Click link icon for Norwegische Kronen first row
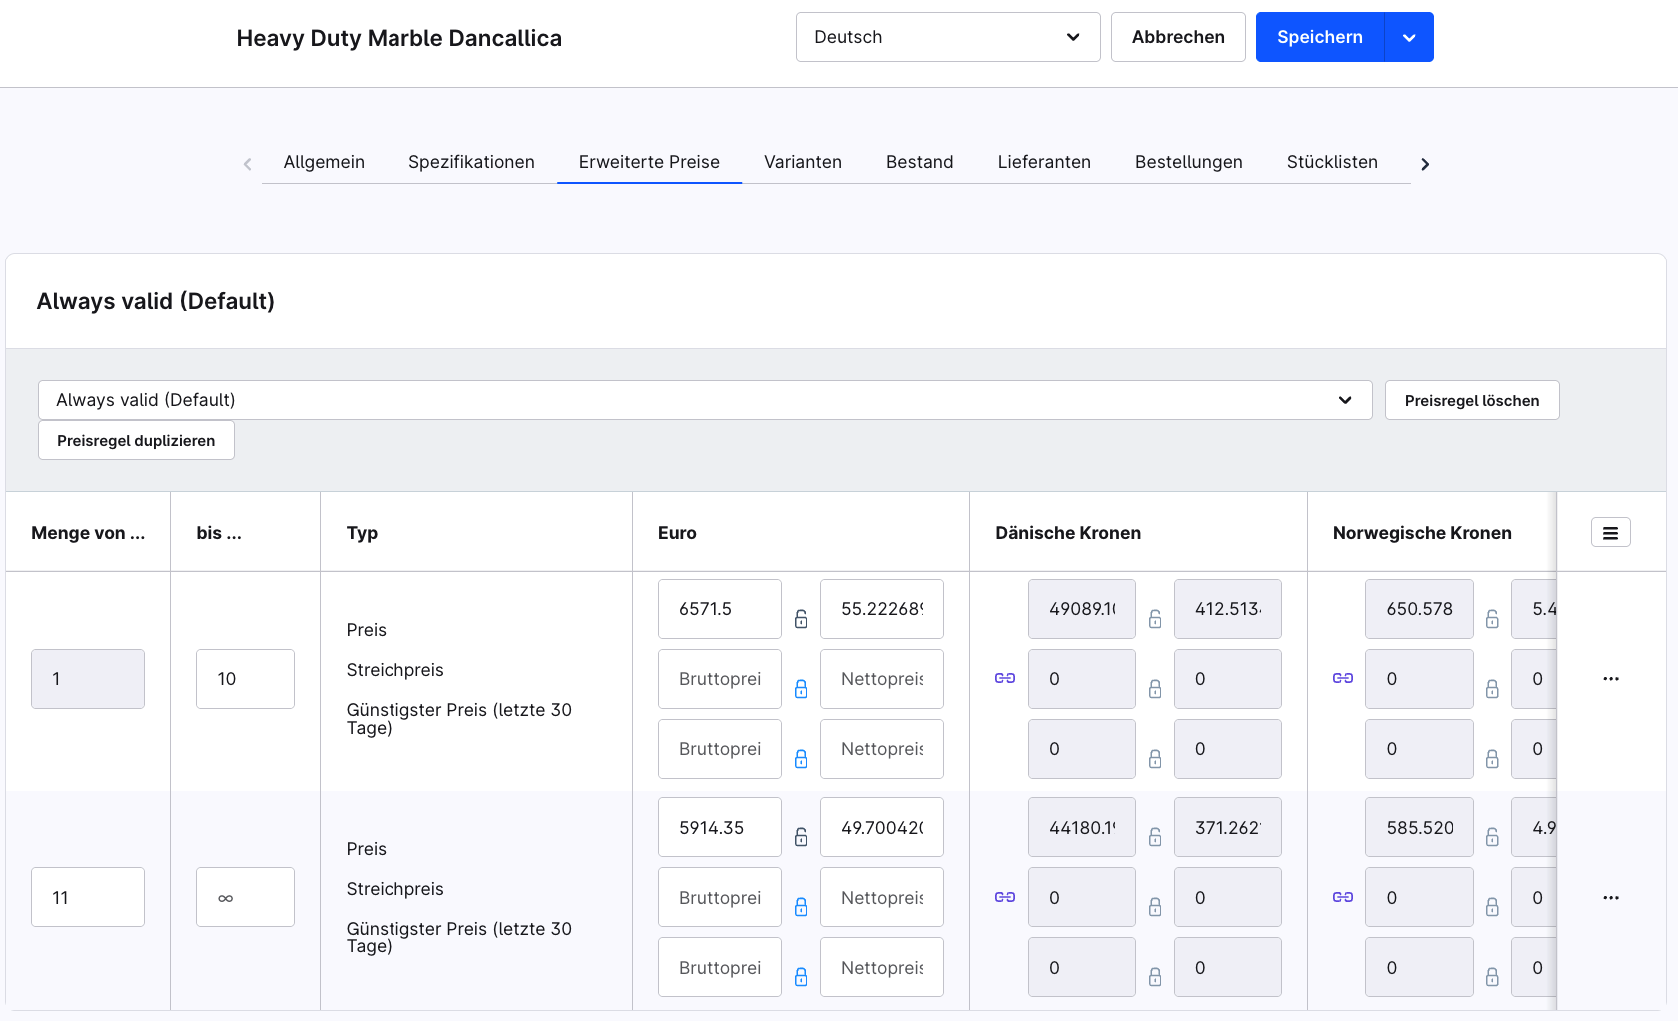 click(1342, 678)
